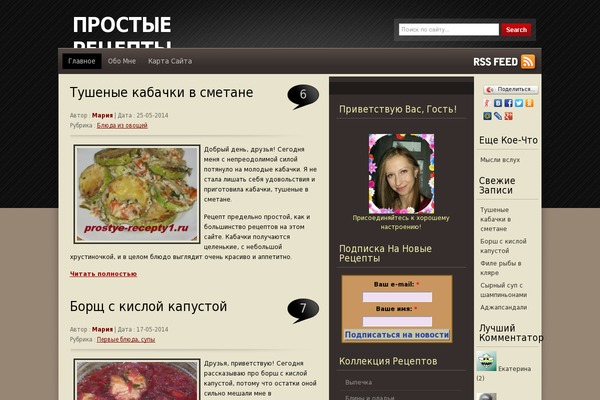
Task: Click author Мария on kabachki post
Action: pyautogui.click(x=103, y=115)
